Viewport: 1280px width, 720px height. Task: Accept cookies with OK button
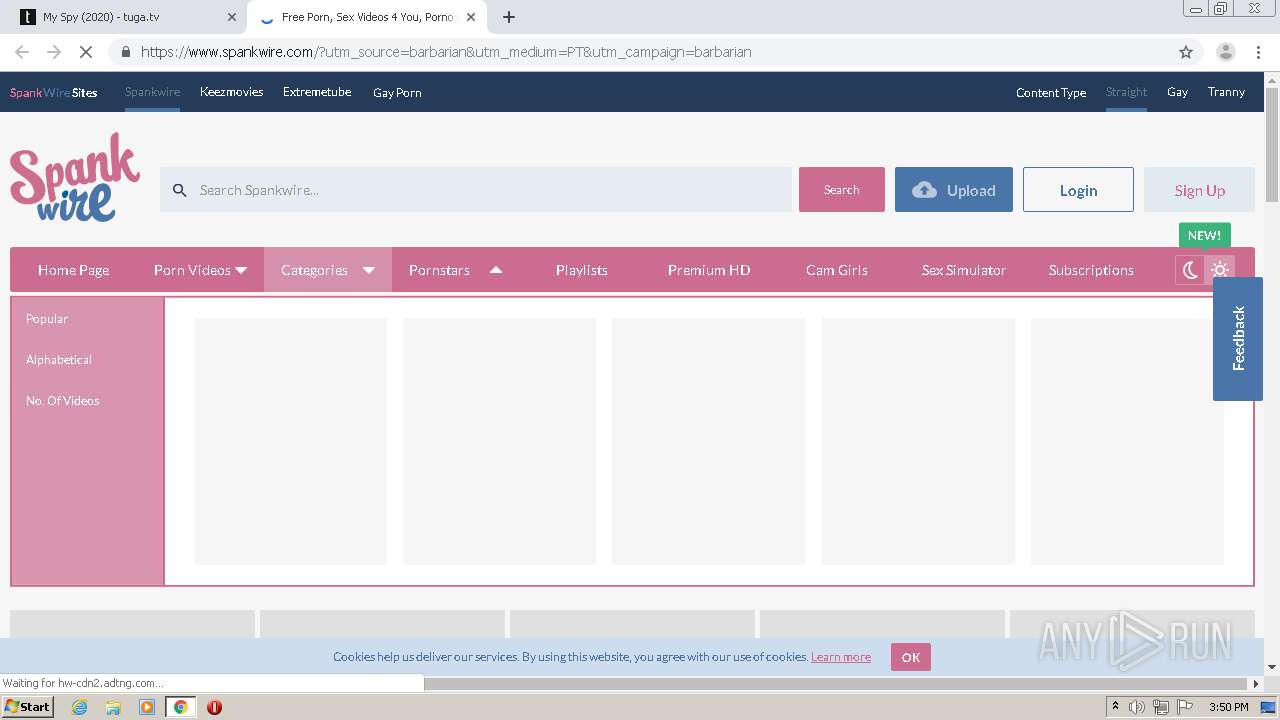tap(911, 657)
